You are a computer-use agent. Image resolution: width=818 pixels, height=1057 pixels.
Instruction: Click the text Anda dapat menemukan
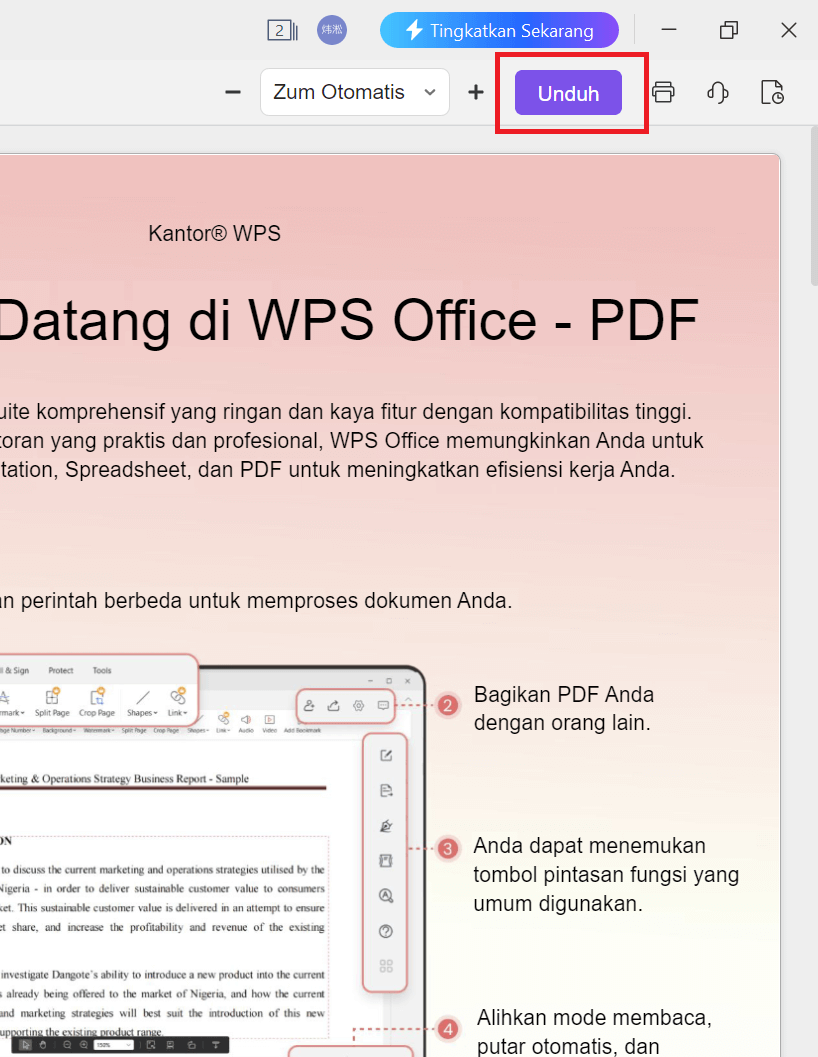589,845
